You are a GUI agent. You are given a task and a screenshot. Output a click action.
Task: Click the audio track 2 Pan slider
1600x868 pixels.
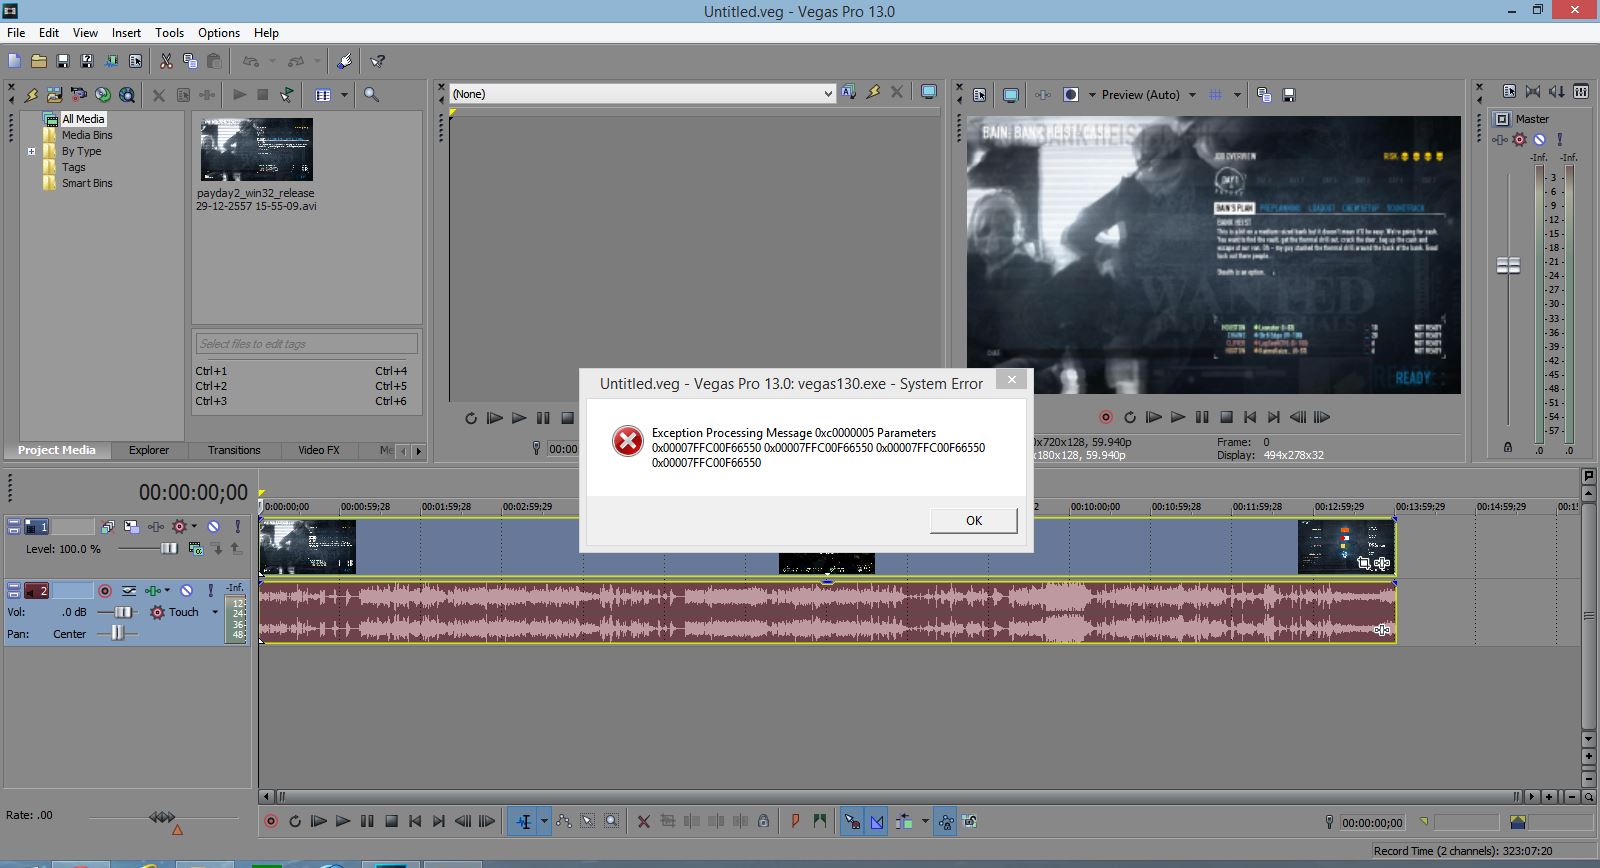(x=116, y=633)
